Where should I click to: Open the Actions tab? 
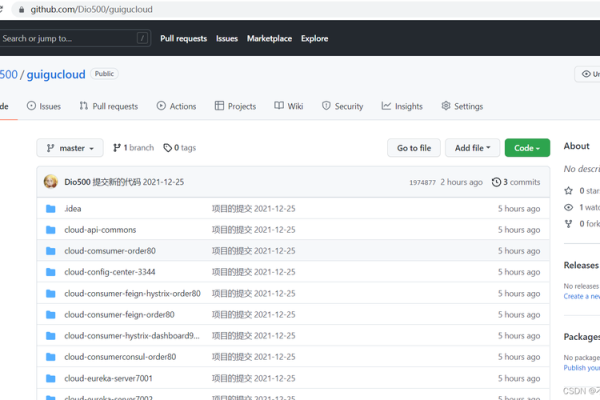coord(176,106)
